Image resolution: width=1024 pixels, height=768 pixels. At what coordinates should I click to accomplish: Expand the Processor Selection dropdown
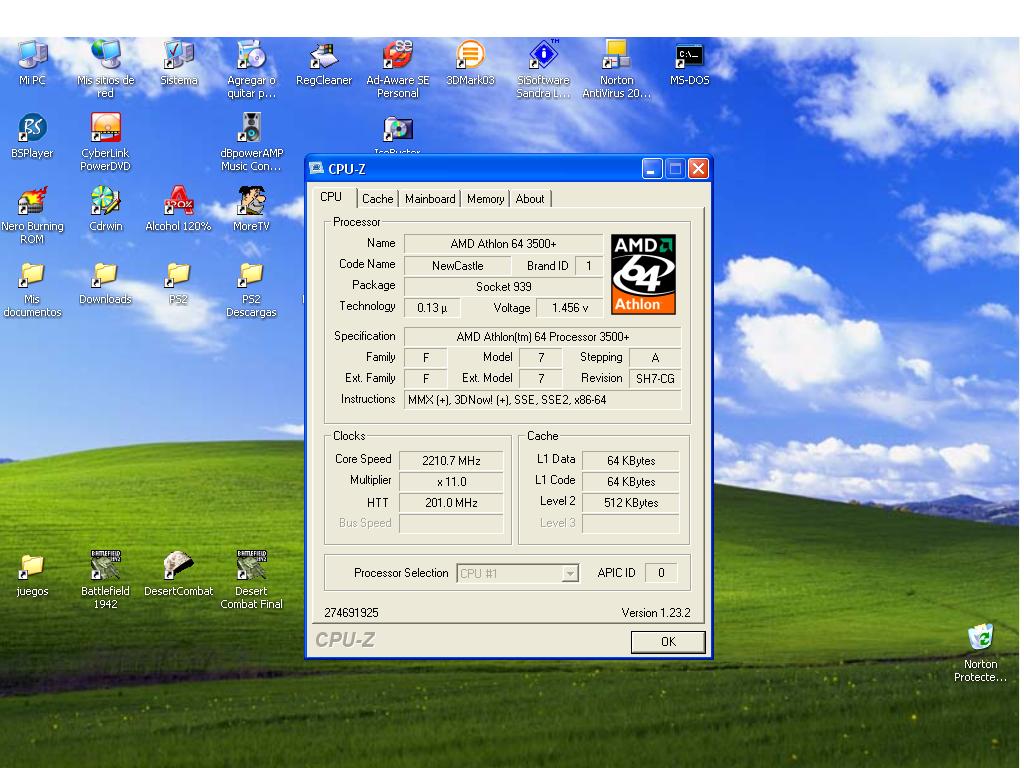pos(570,573)
